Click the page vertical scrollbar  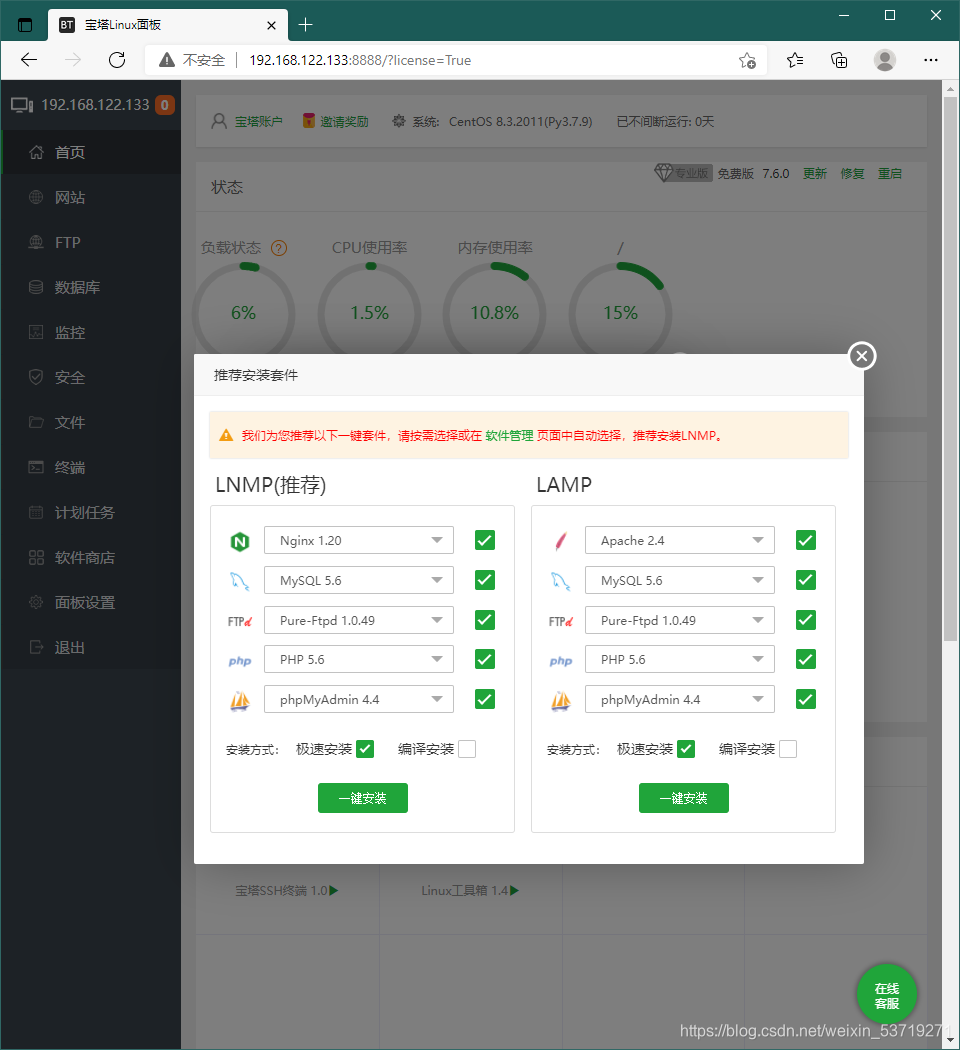point(951,369)
